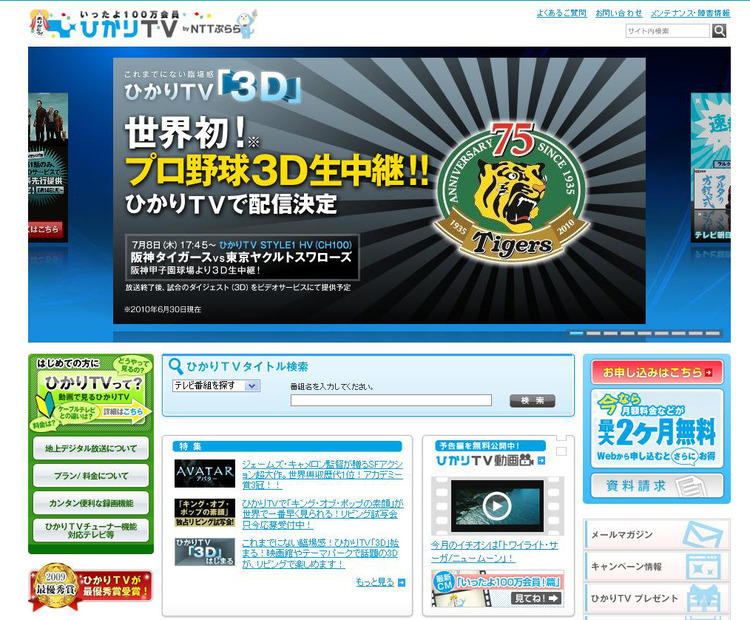This screenshot has width=750, height=620.
Task: Select the first carousel slide indicator
Action: 576,333
